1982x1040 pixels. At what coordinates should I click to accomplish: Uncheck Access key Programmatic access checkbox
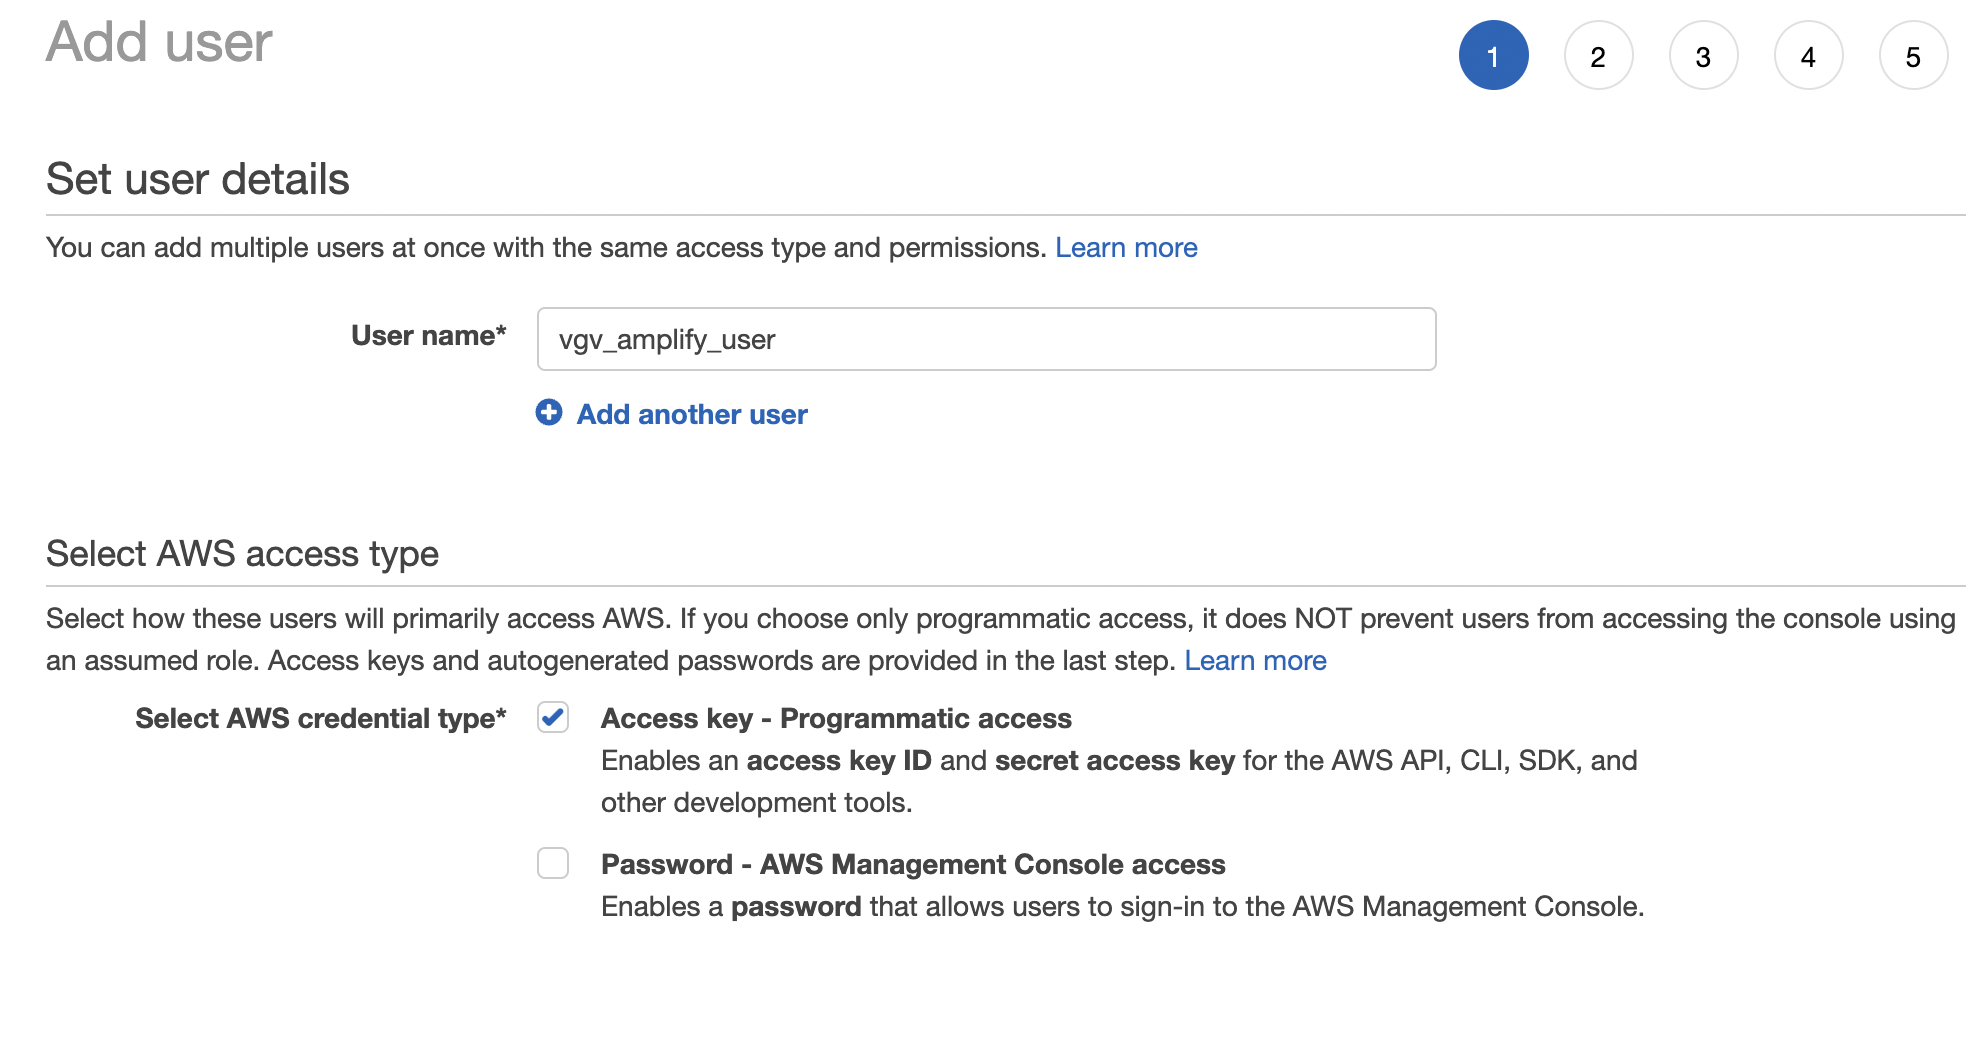tap(553, 717)
